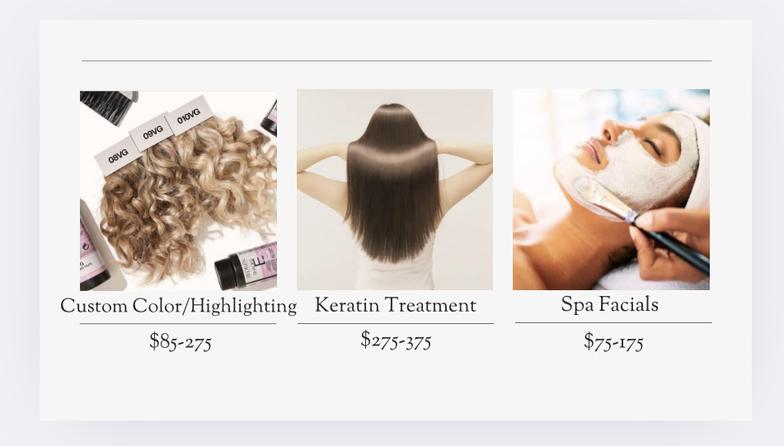Click the 08VG swatch label
The image size is (784, 446).
click(x=118, y=156)
